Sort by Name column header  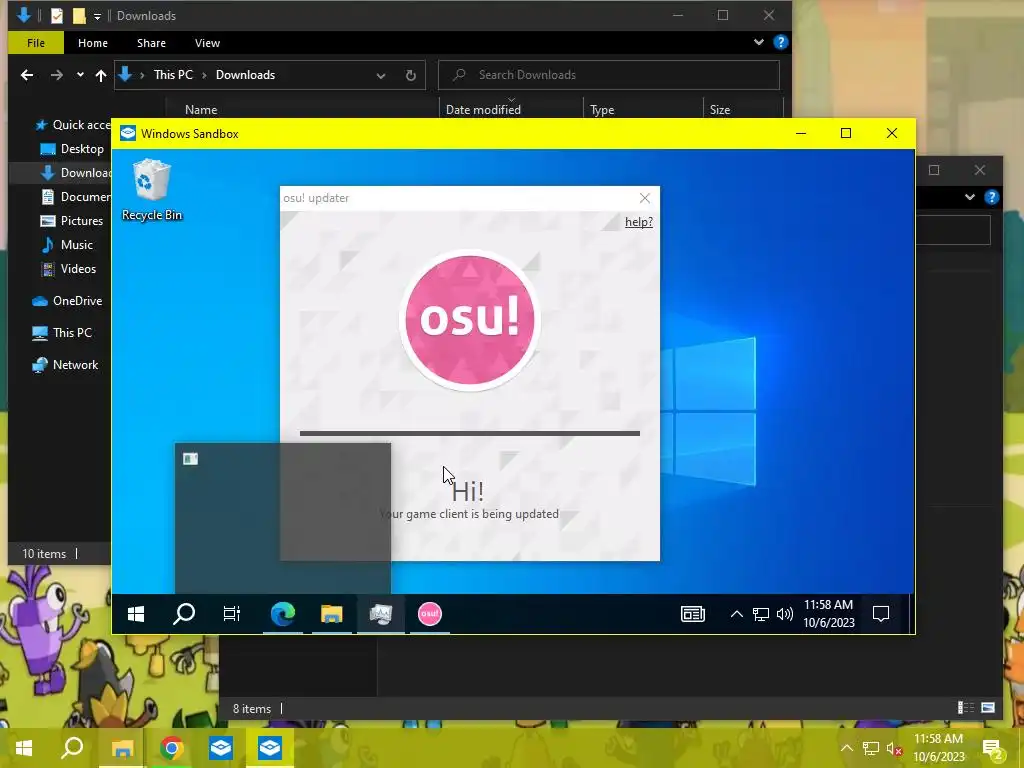[x=200, y=110]
